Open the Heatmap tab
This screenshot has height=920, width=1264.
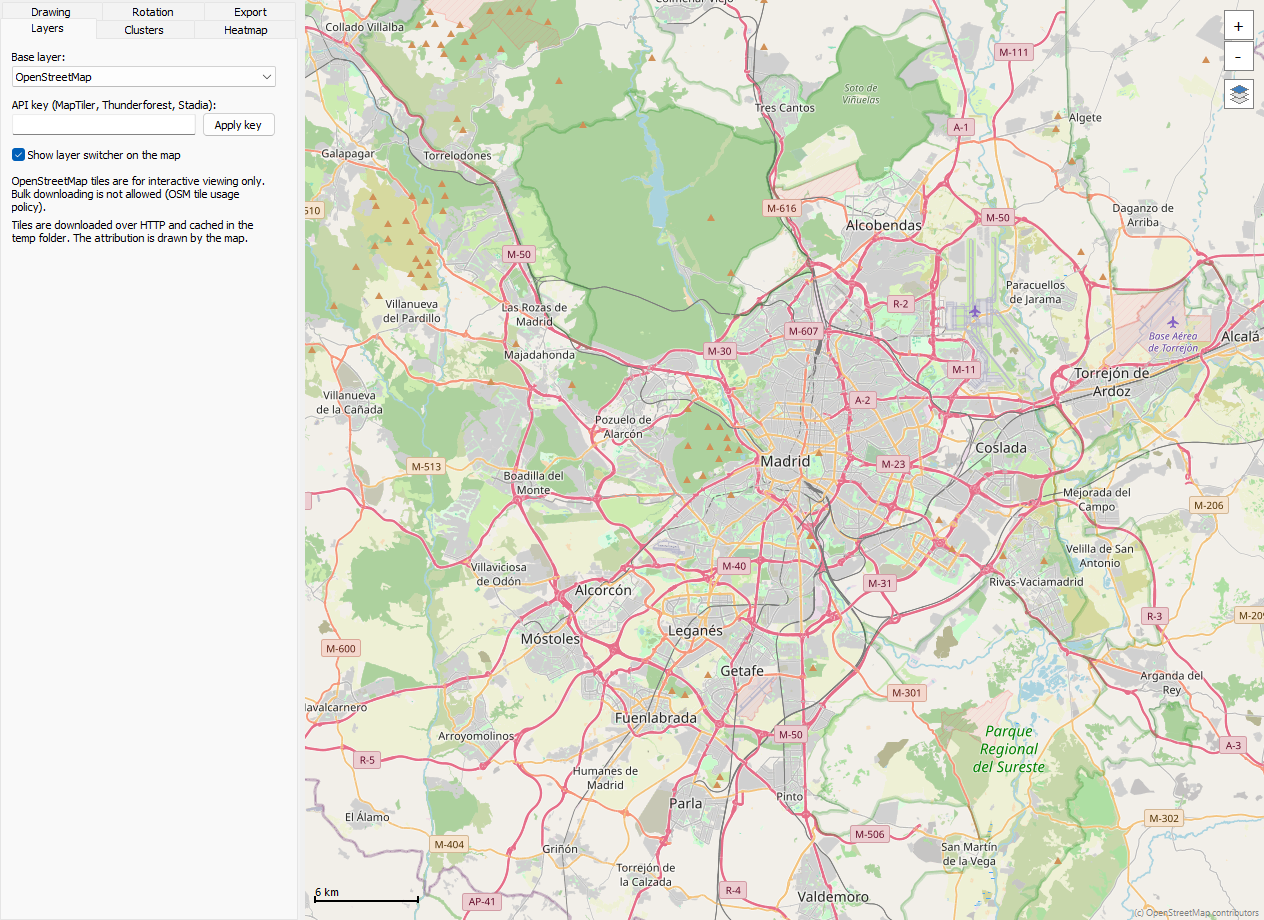245,30
